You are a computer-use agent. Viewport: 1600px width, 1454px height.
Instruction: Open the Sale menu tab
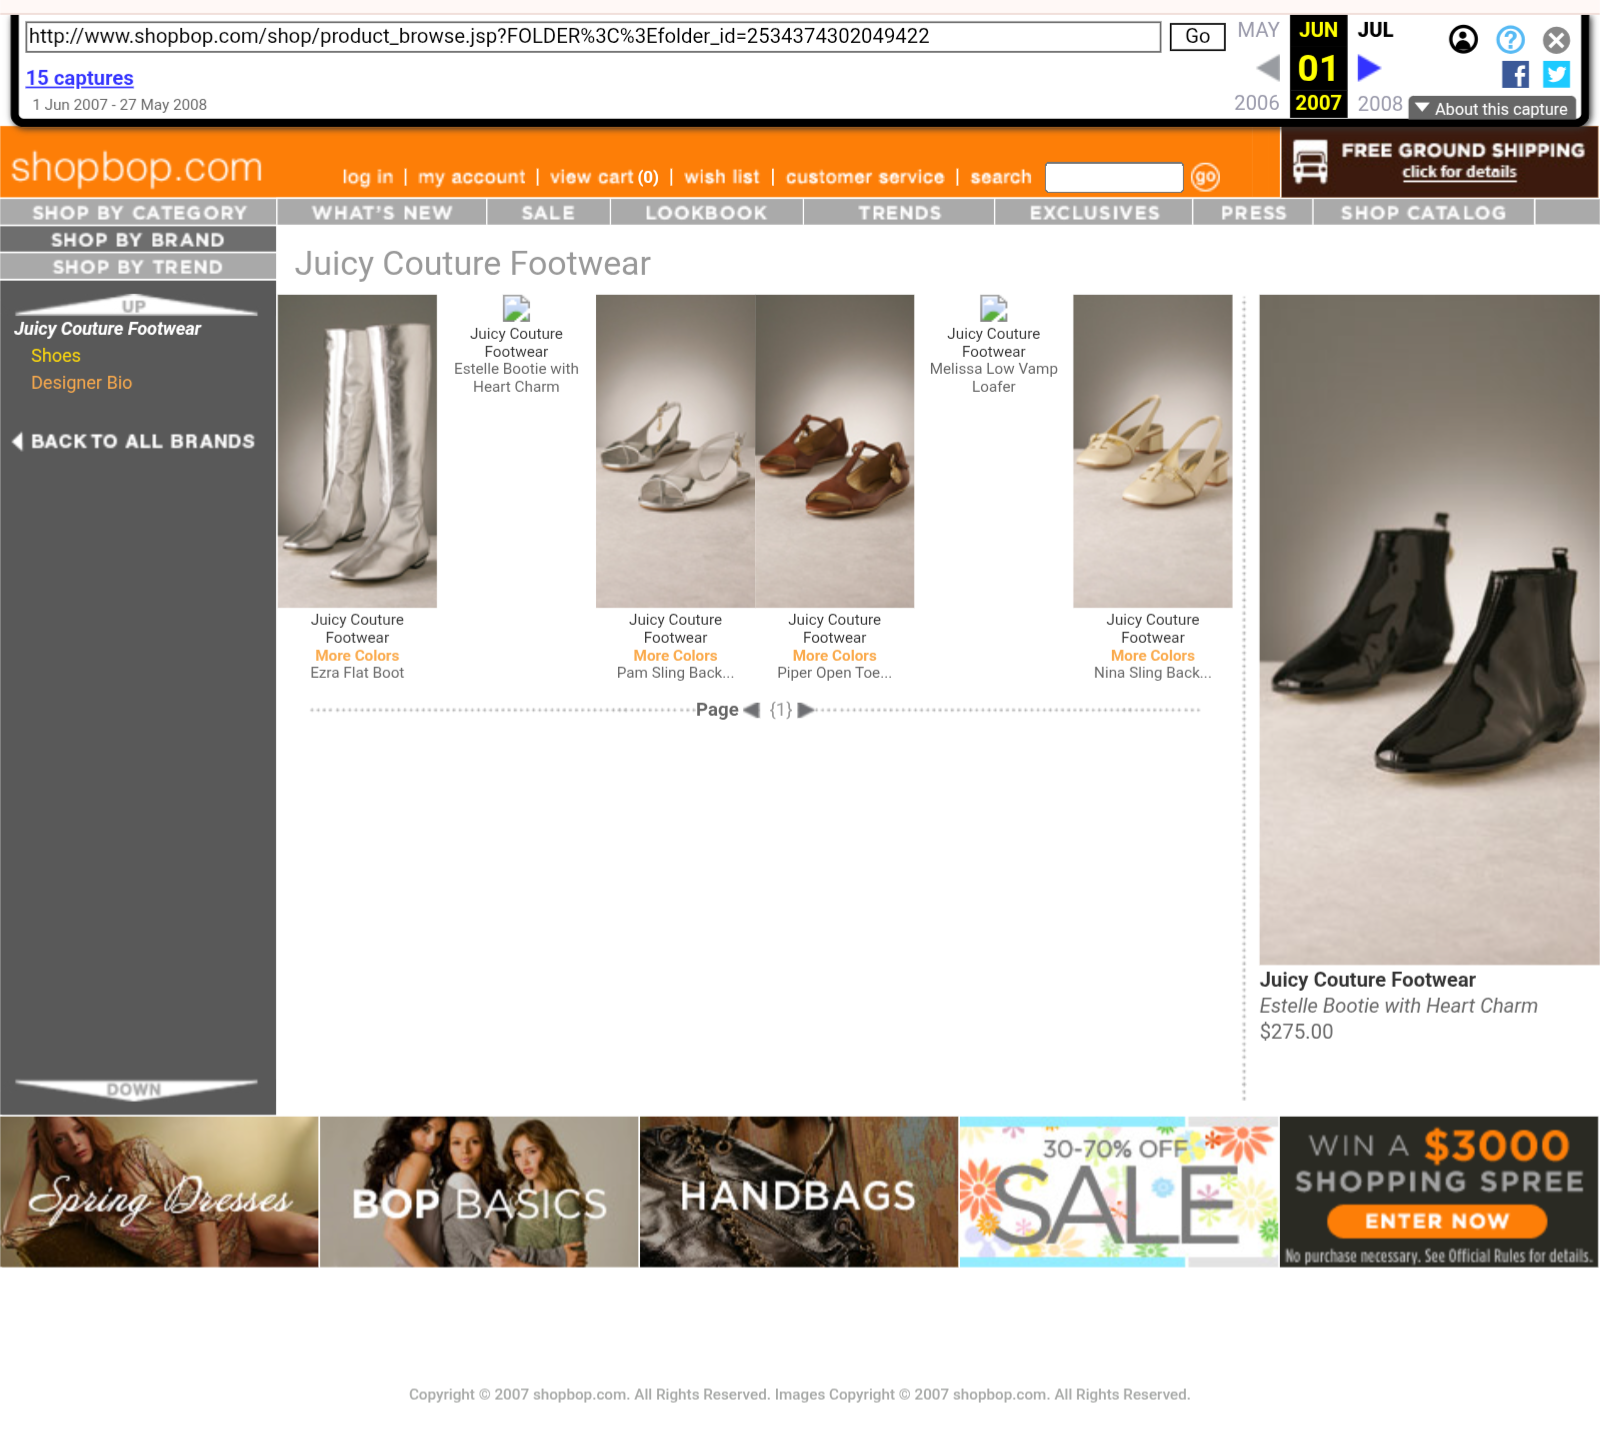548,212
